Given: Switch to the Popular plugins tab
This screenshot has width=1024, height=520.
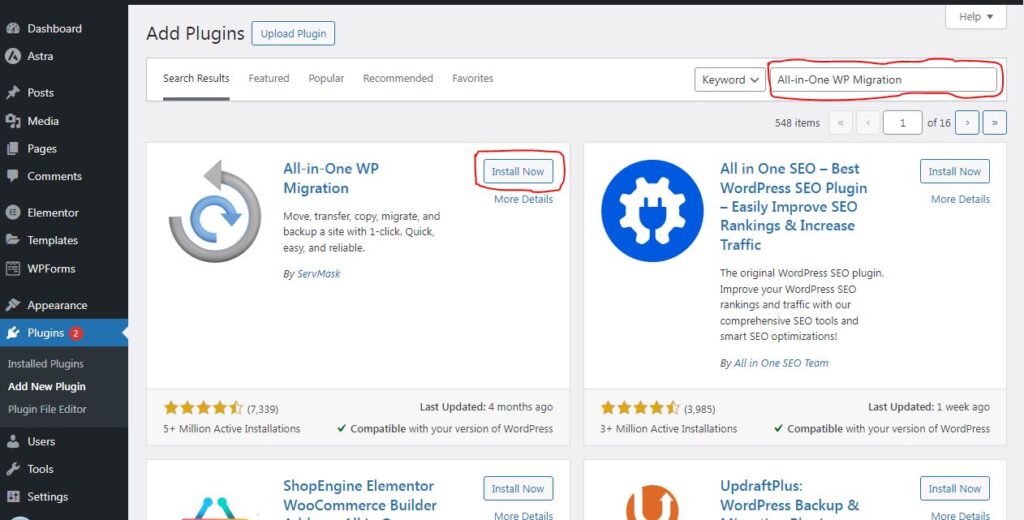Looking at the screenshot, I should click(326, 78).
